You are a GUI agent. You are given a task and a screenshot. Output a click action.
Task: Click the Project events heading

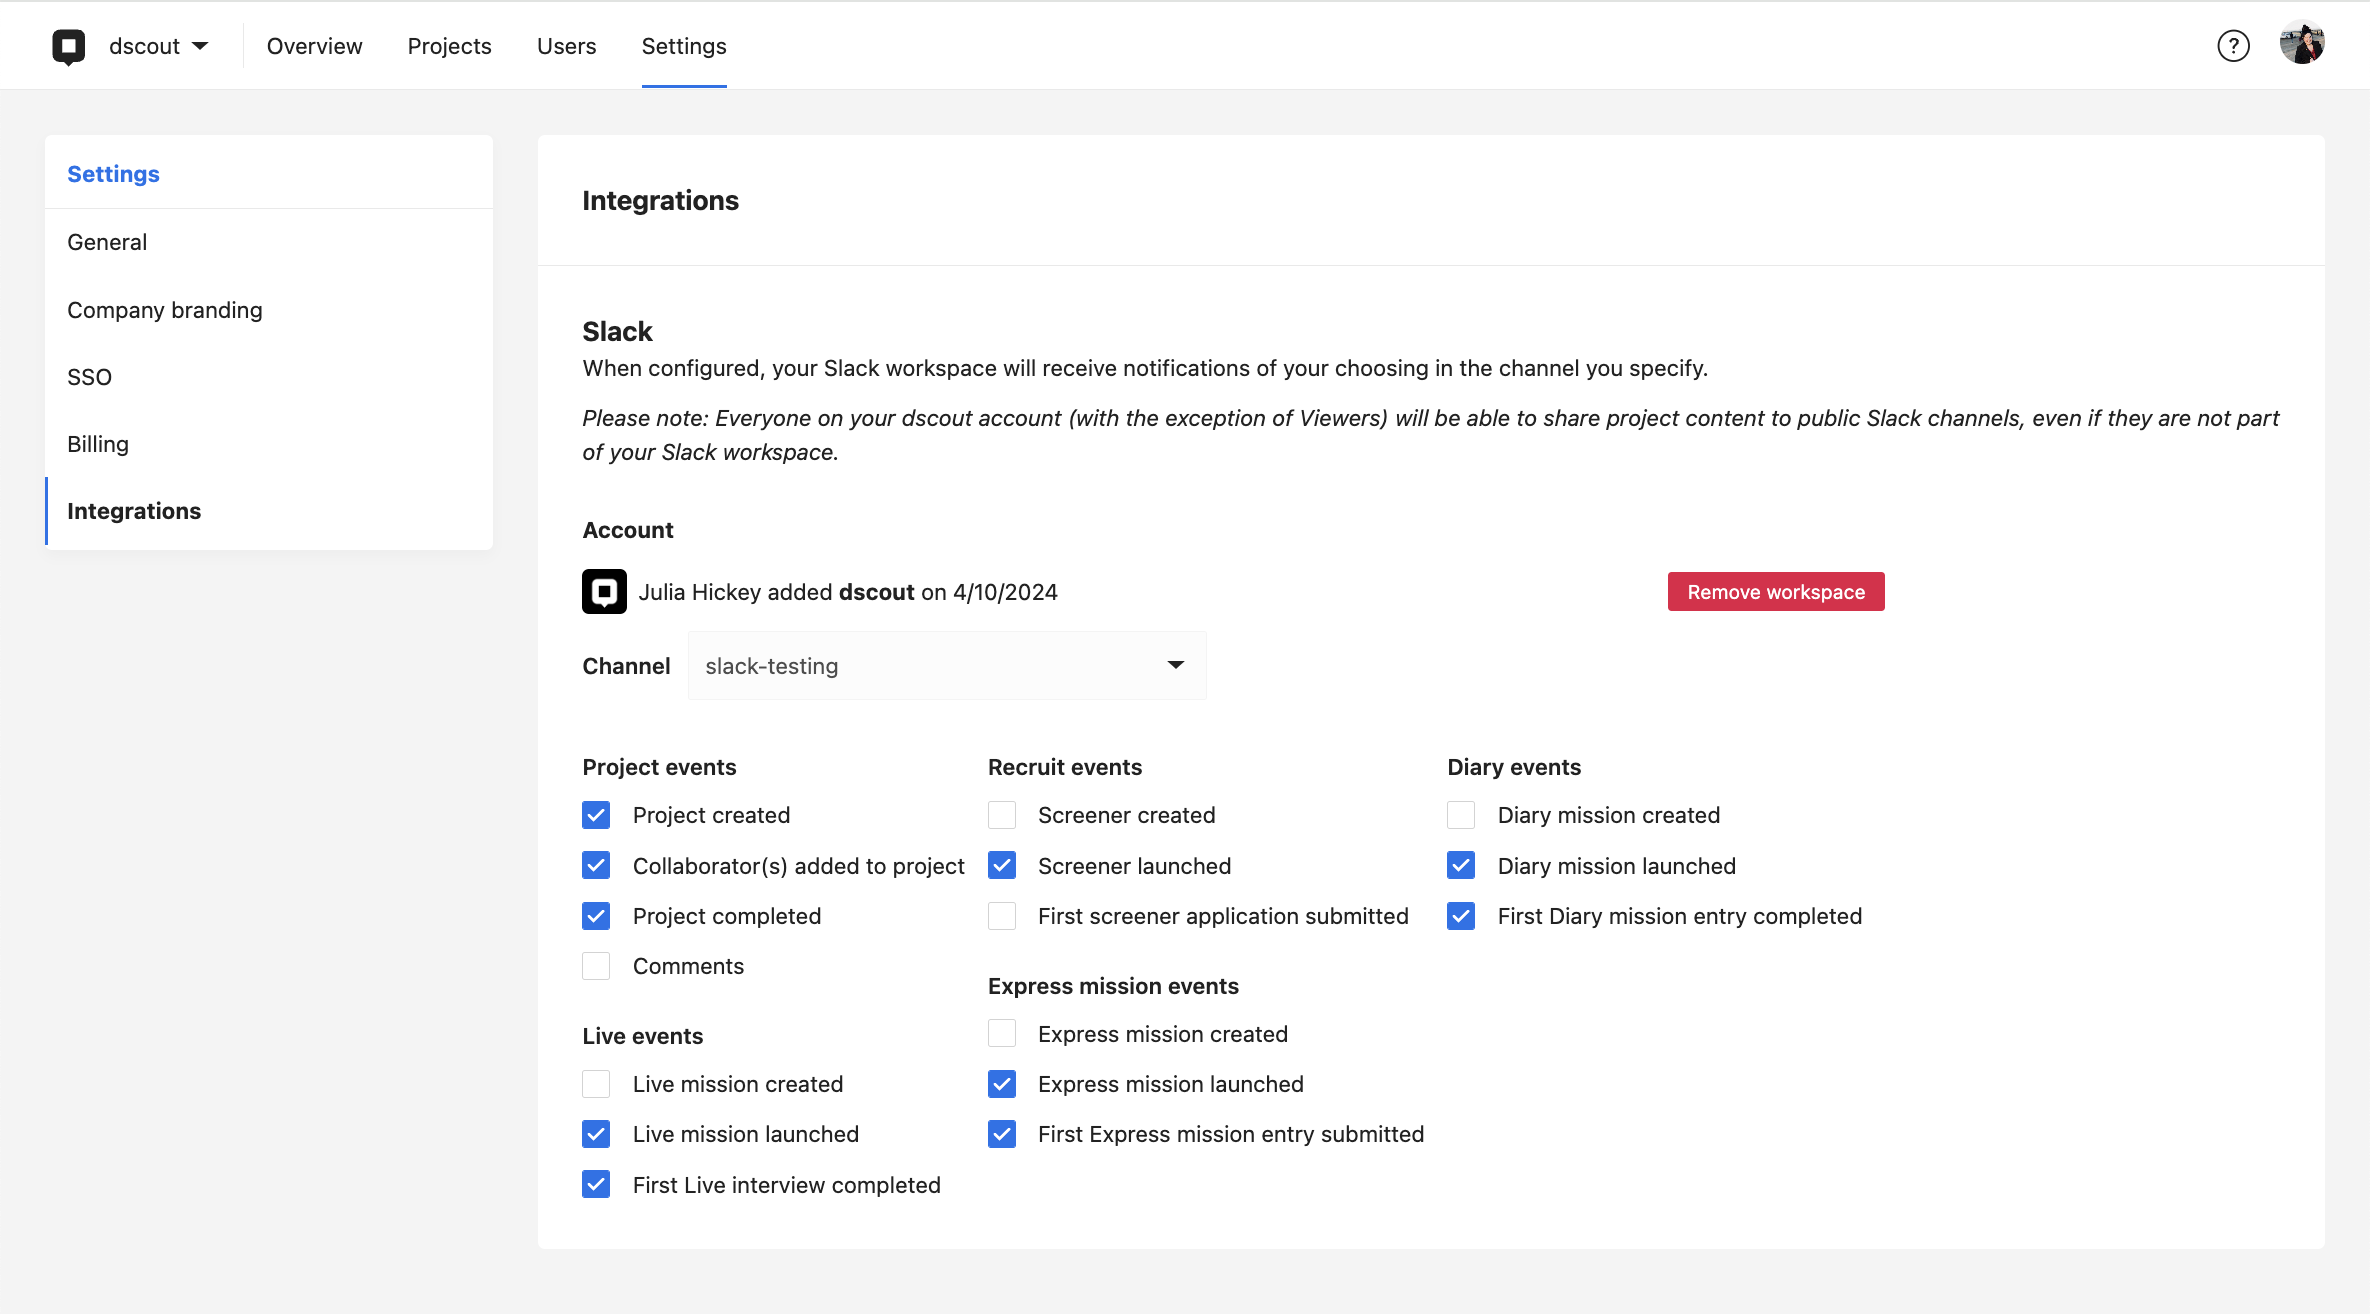659,767
